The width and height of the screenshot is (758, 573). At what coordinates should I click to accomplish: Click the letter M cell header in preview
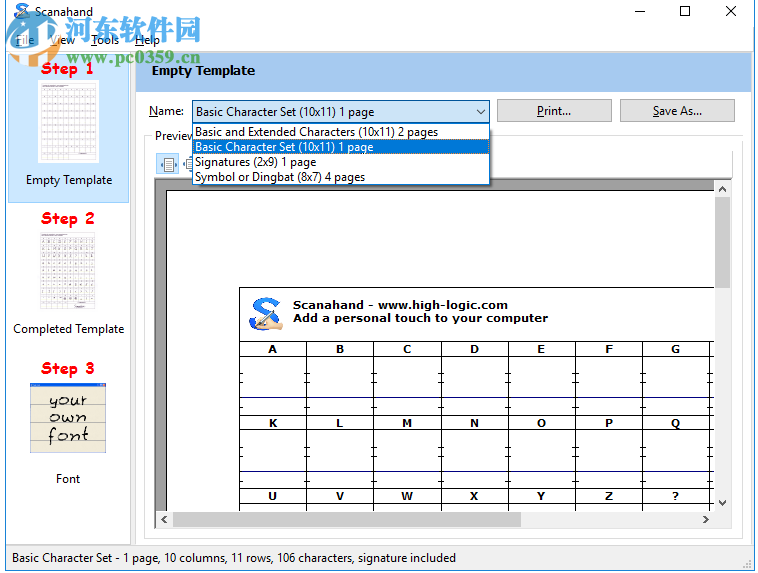click(x=407, y=423)
